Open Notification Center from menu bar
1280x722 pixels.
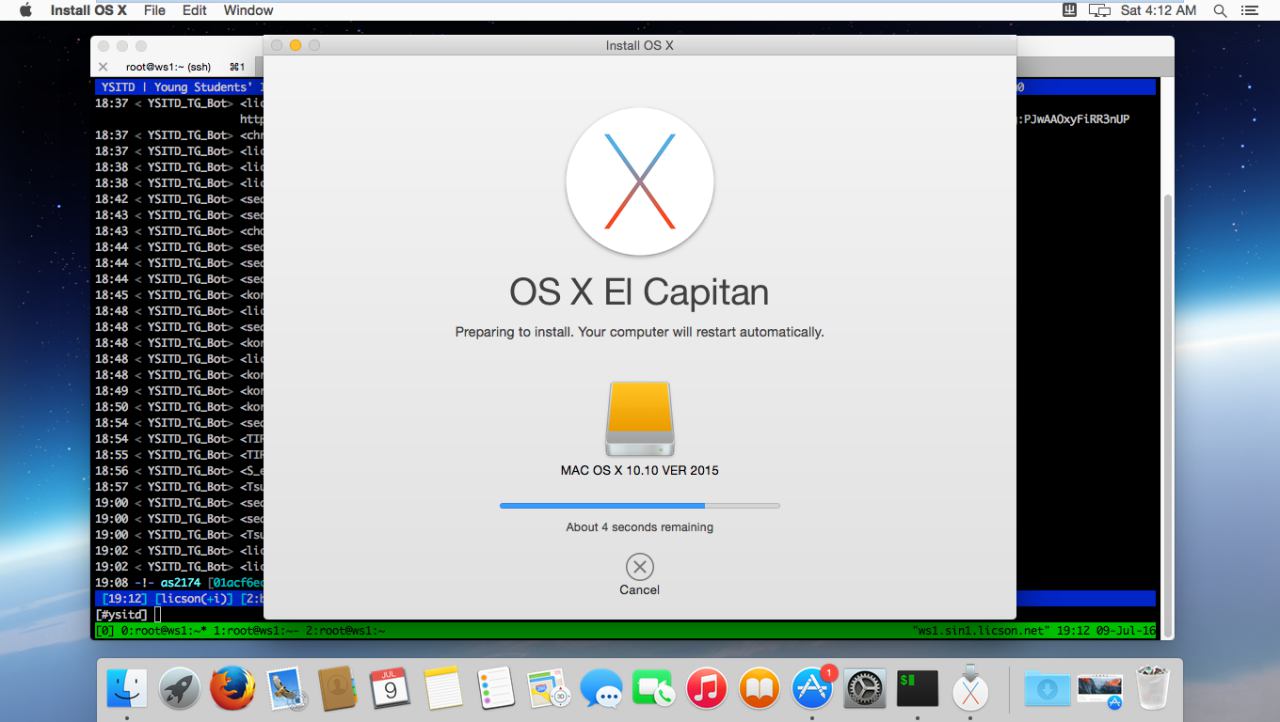pos(1249,10)
